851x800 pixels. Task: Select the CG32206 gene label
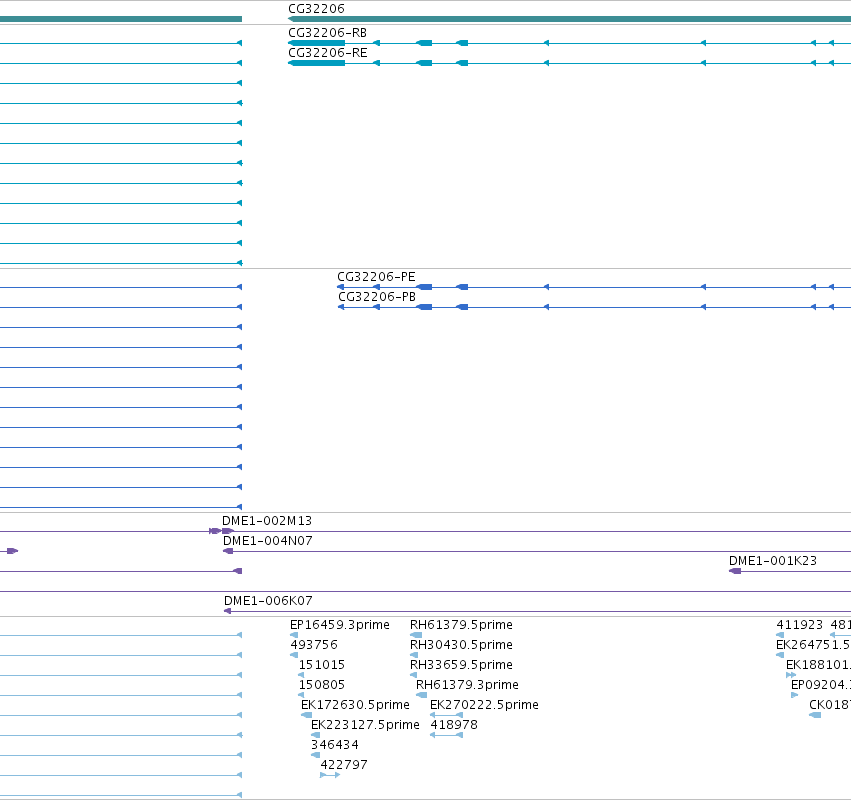[316, 9]
